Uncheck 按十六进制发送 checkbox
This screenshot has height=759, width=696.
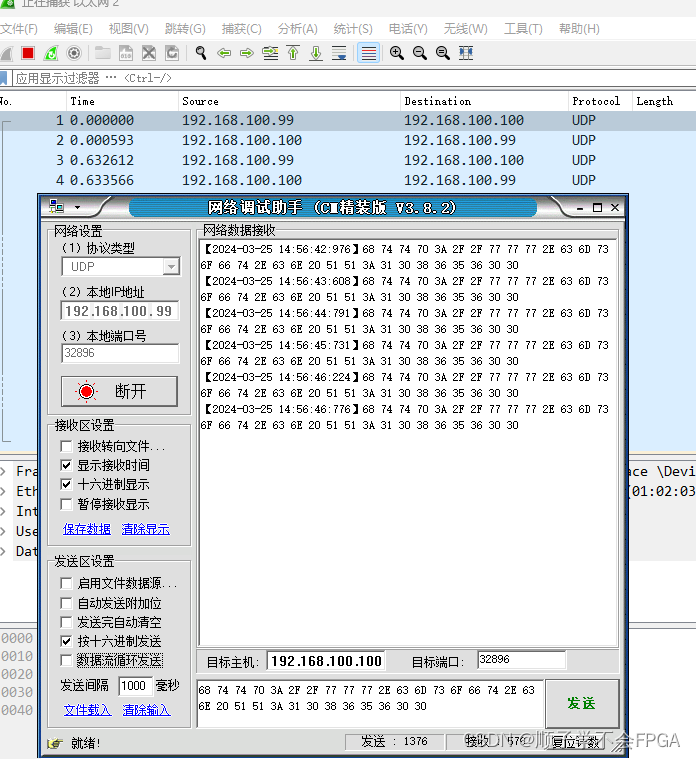tap(66, 641)
